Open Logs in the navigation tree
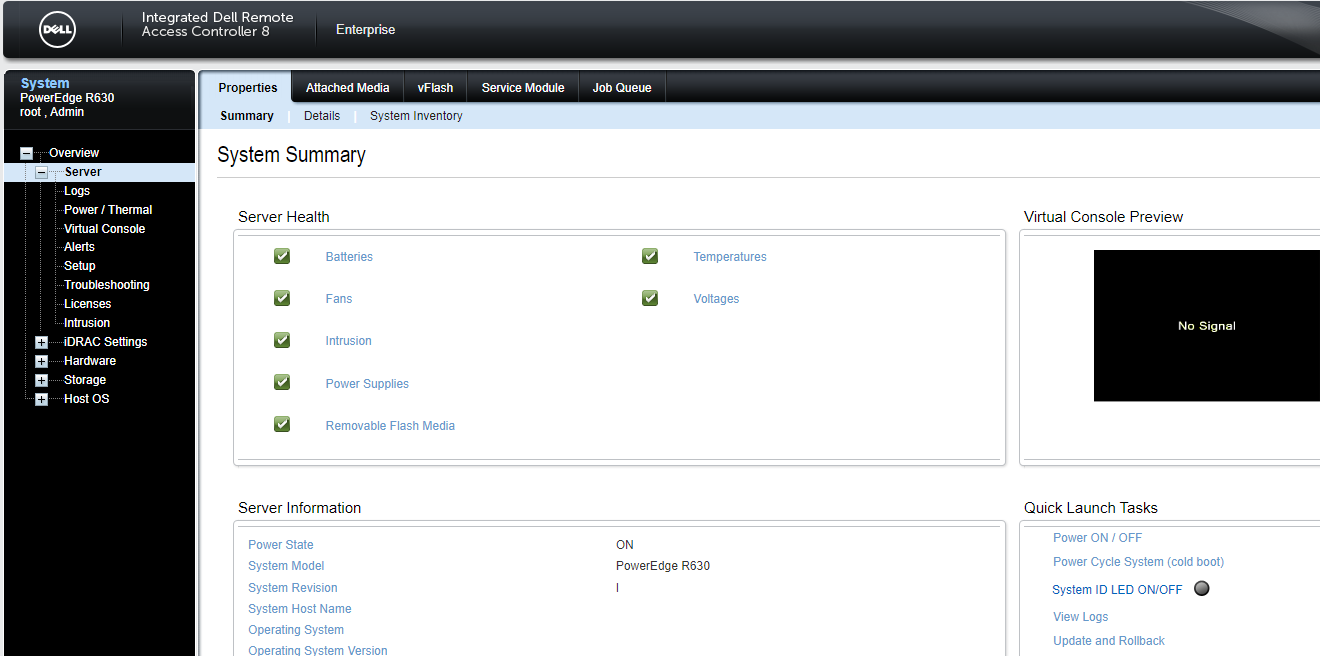 pos(77,191)
